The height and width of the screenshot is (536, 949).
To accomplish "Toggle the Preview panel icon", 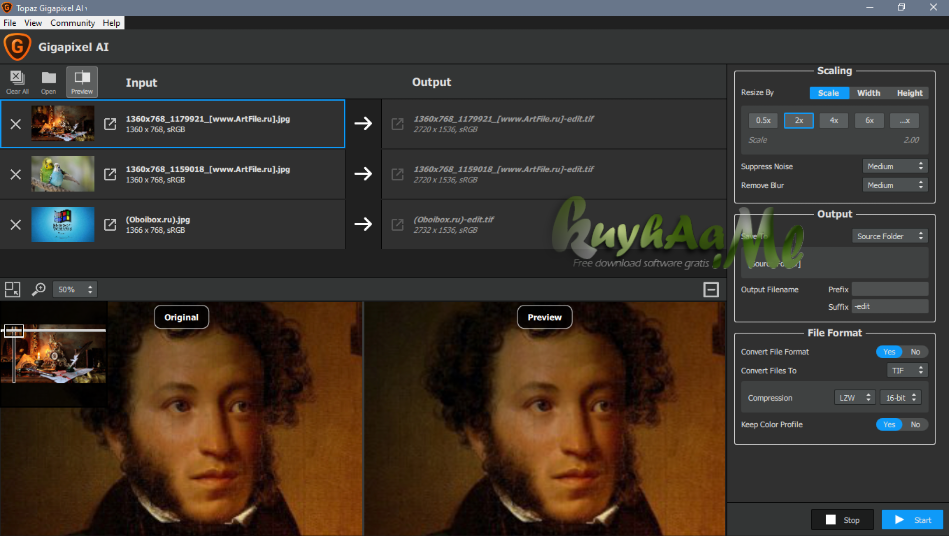I will pyautogui.click(x=82, y=82).
